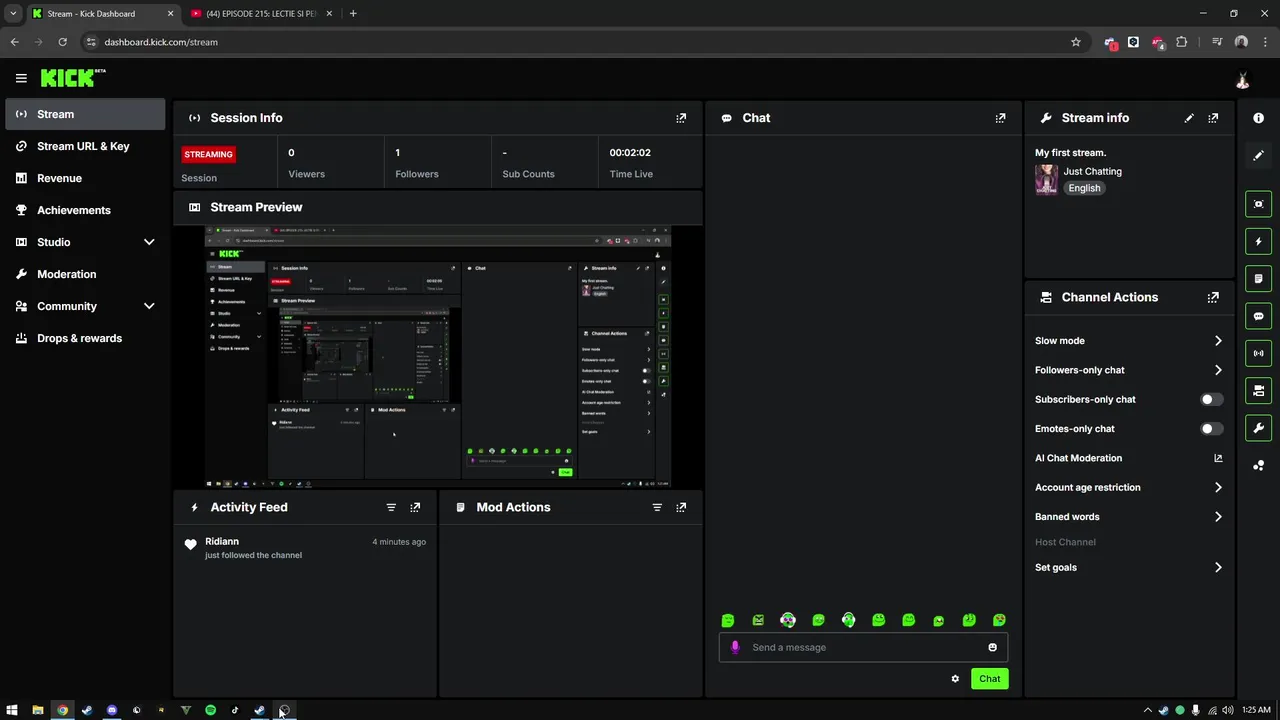Open the Revenue section
This screenshot has height=720, width=1280.
tap(85, 178)
